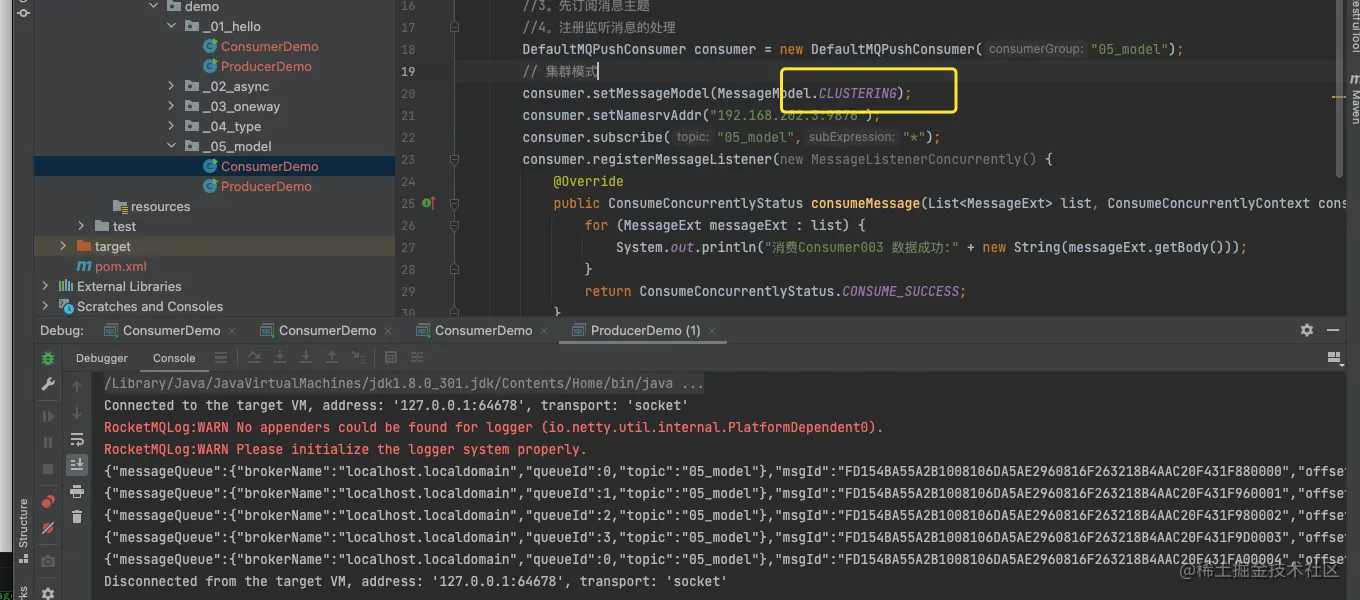Click the console Down stack trace arrow
Viewport: 1360px width, 600px height.
point(77,413)
